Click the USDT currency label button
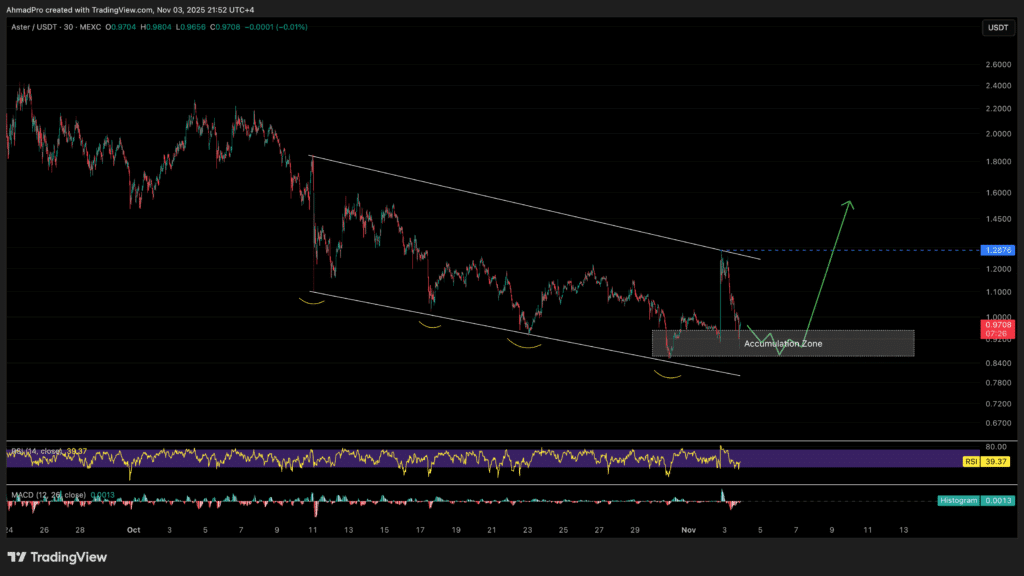Viewport: 1024px width, 576px height. (x=997, y=28)
